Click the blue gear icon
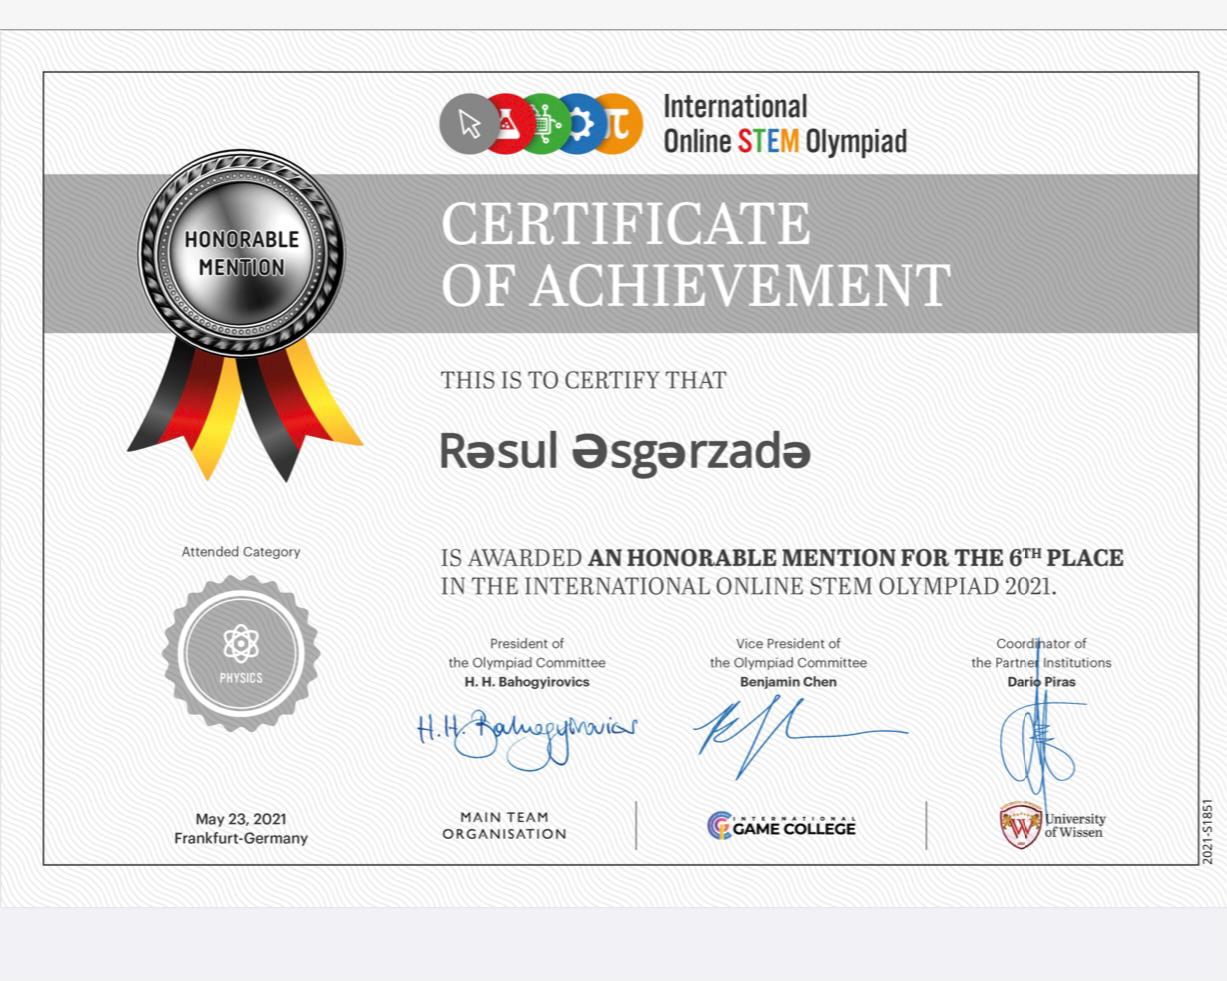Viewport: 1227px width, 981px height. click(x=581, y=124)
